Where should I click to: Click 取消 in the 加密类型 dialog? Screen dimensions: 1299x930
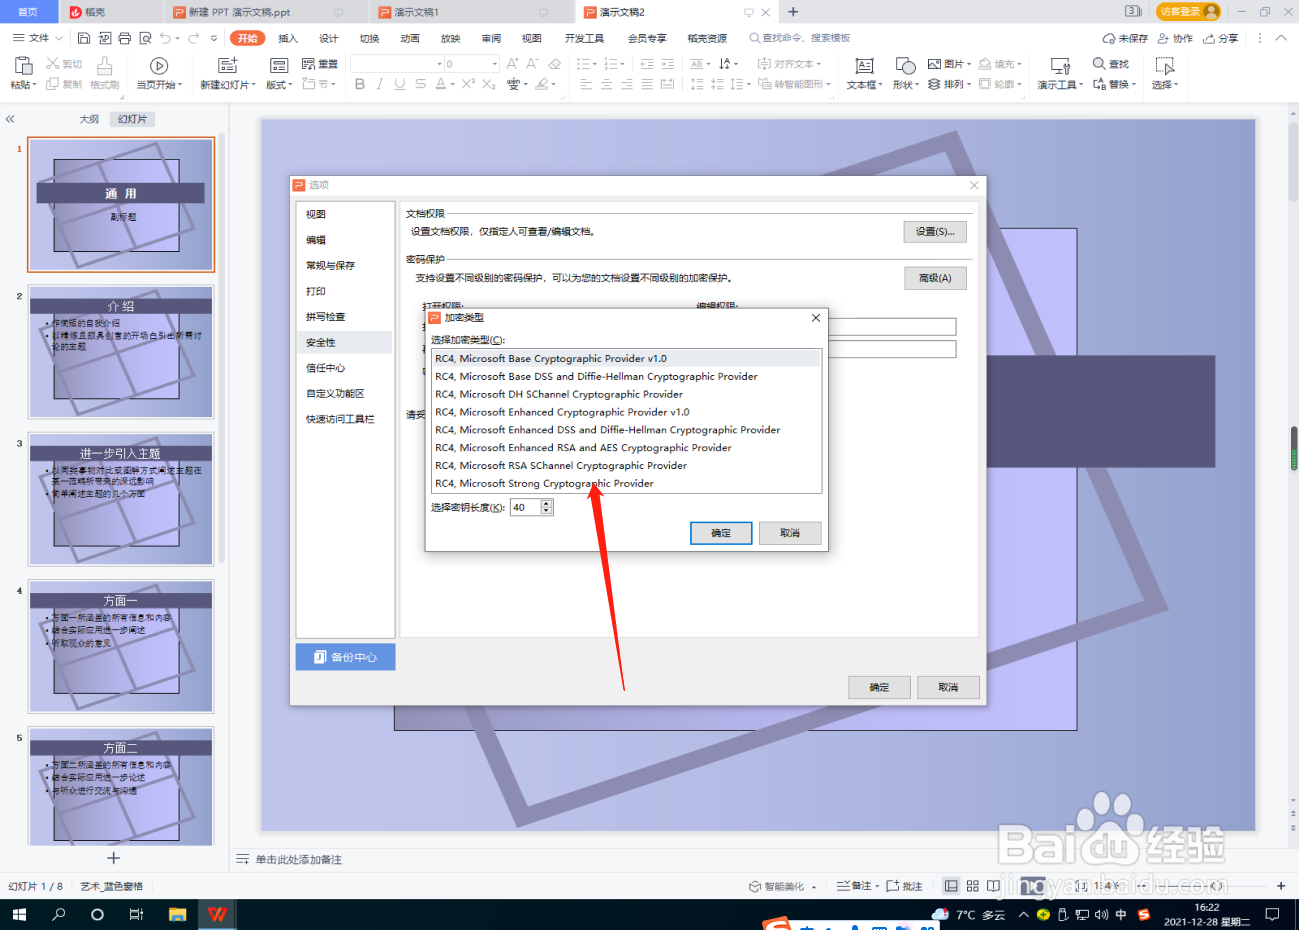pos(790,533)
